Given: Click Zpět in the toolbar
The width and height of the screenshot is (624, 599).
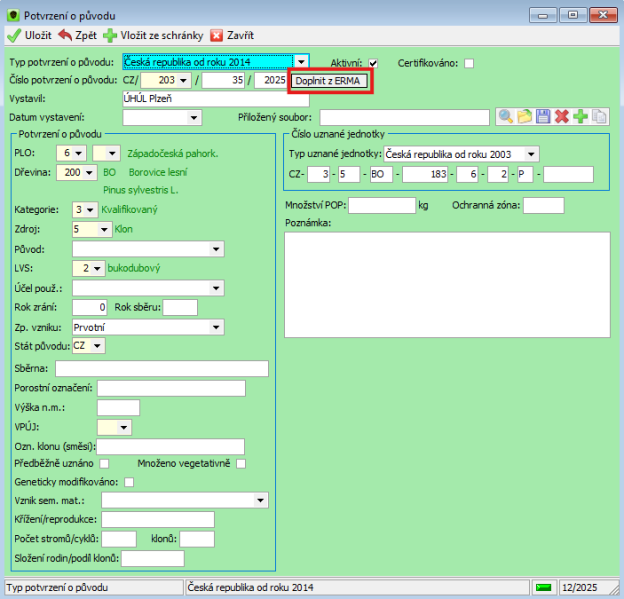Looking at the screenshot, I should tap(77, 34).
